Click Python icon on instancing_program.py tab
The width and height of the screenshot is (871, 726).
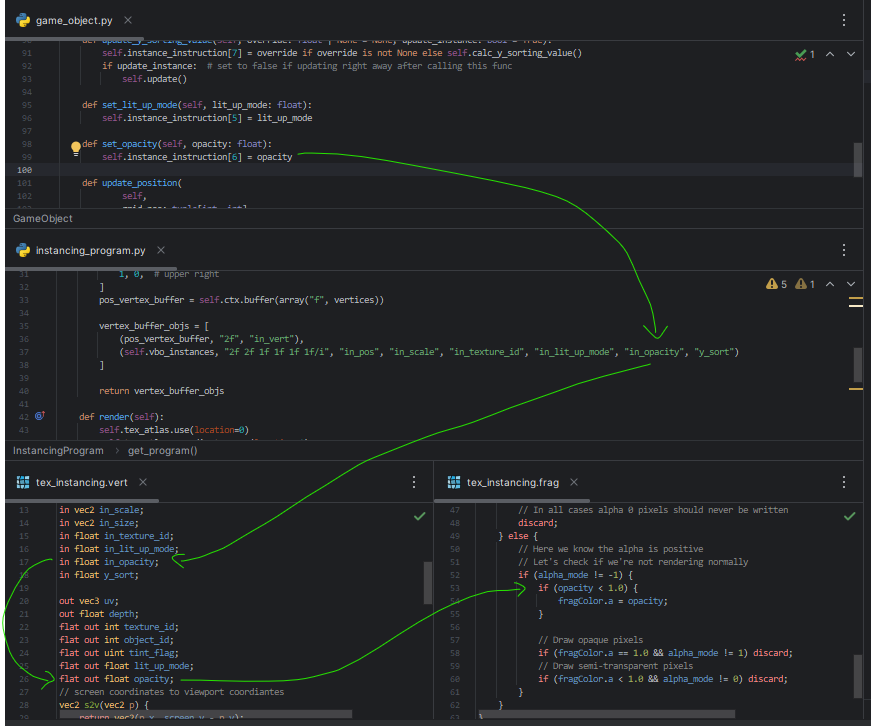click(x=23, y=251)
